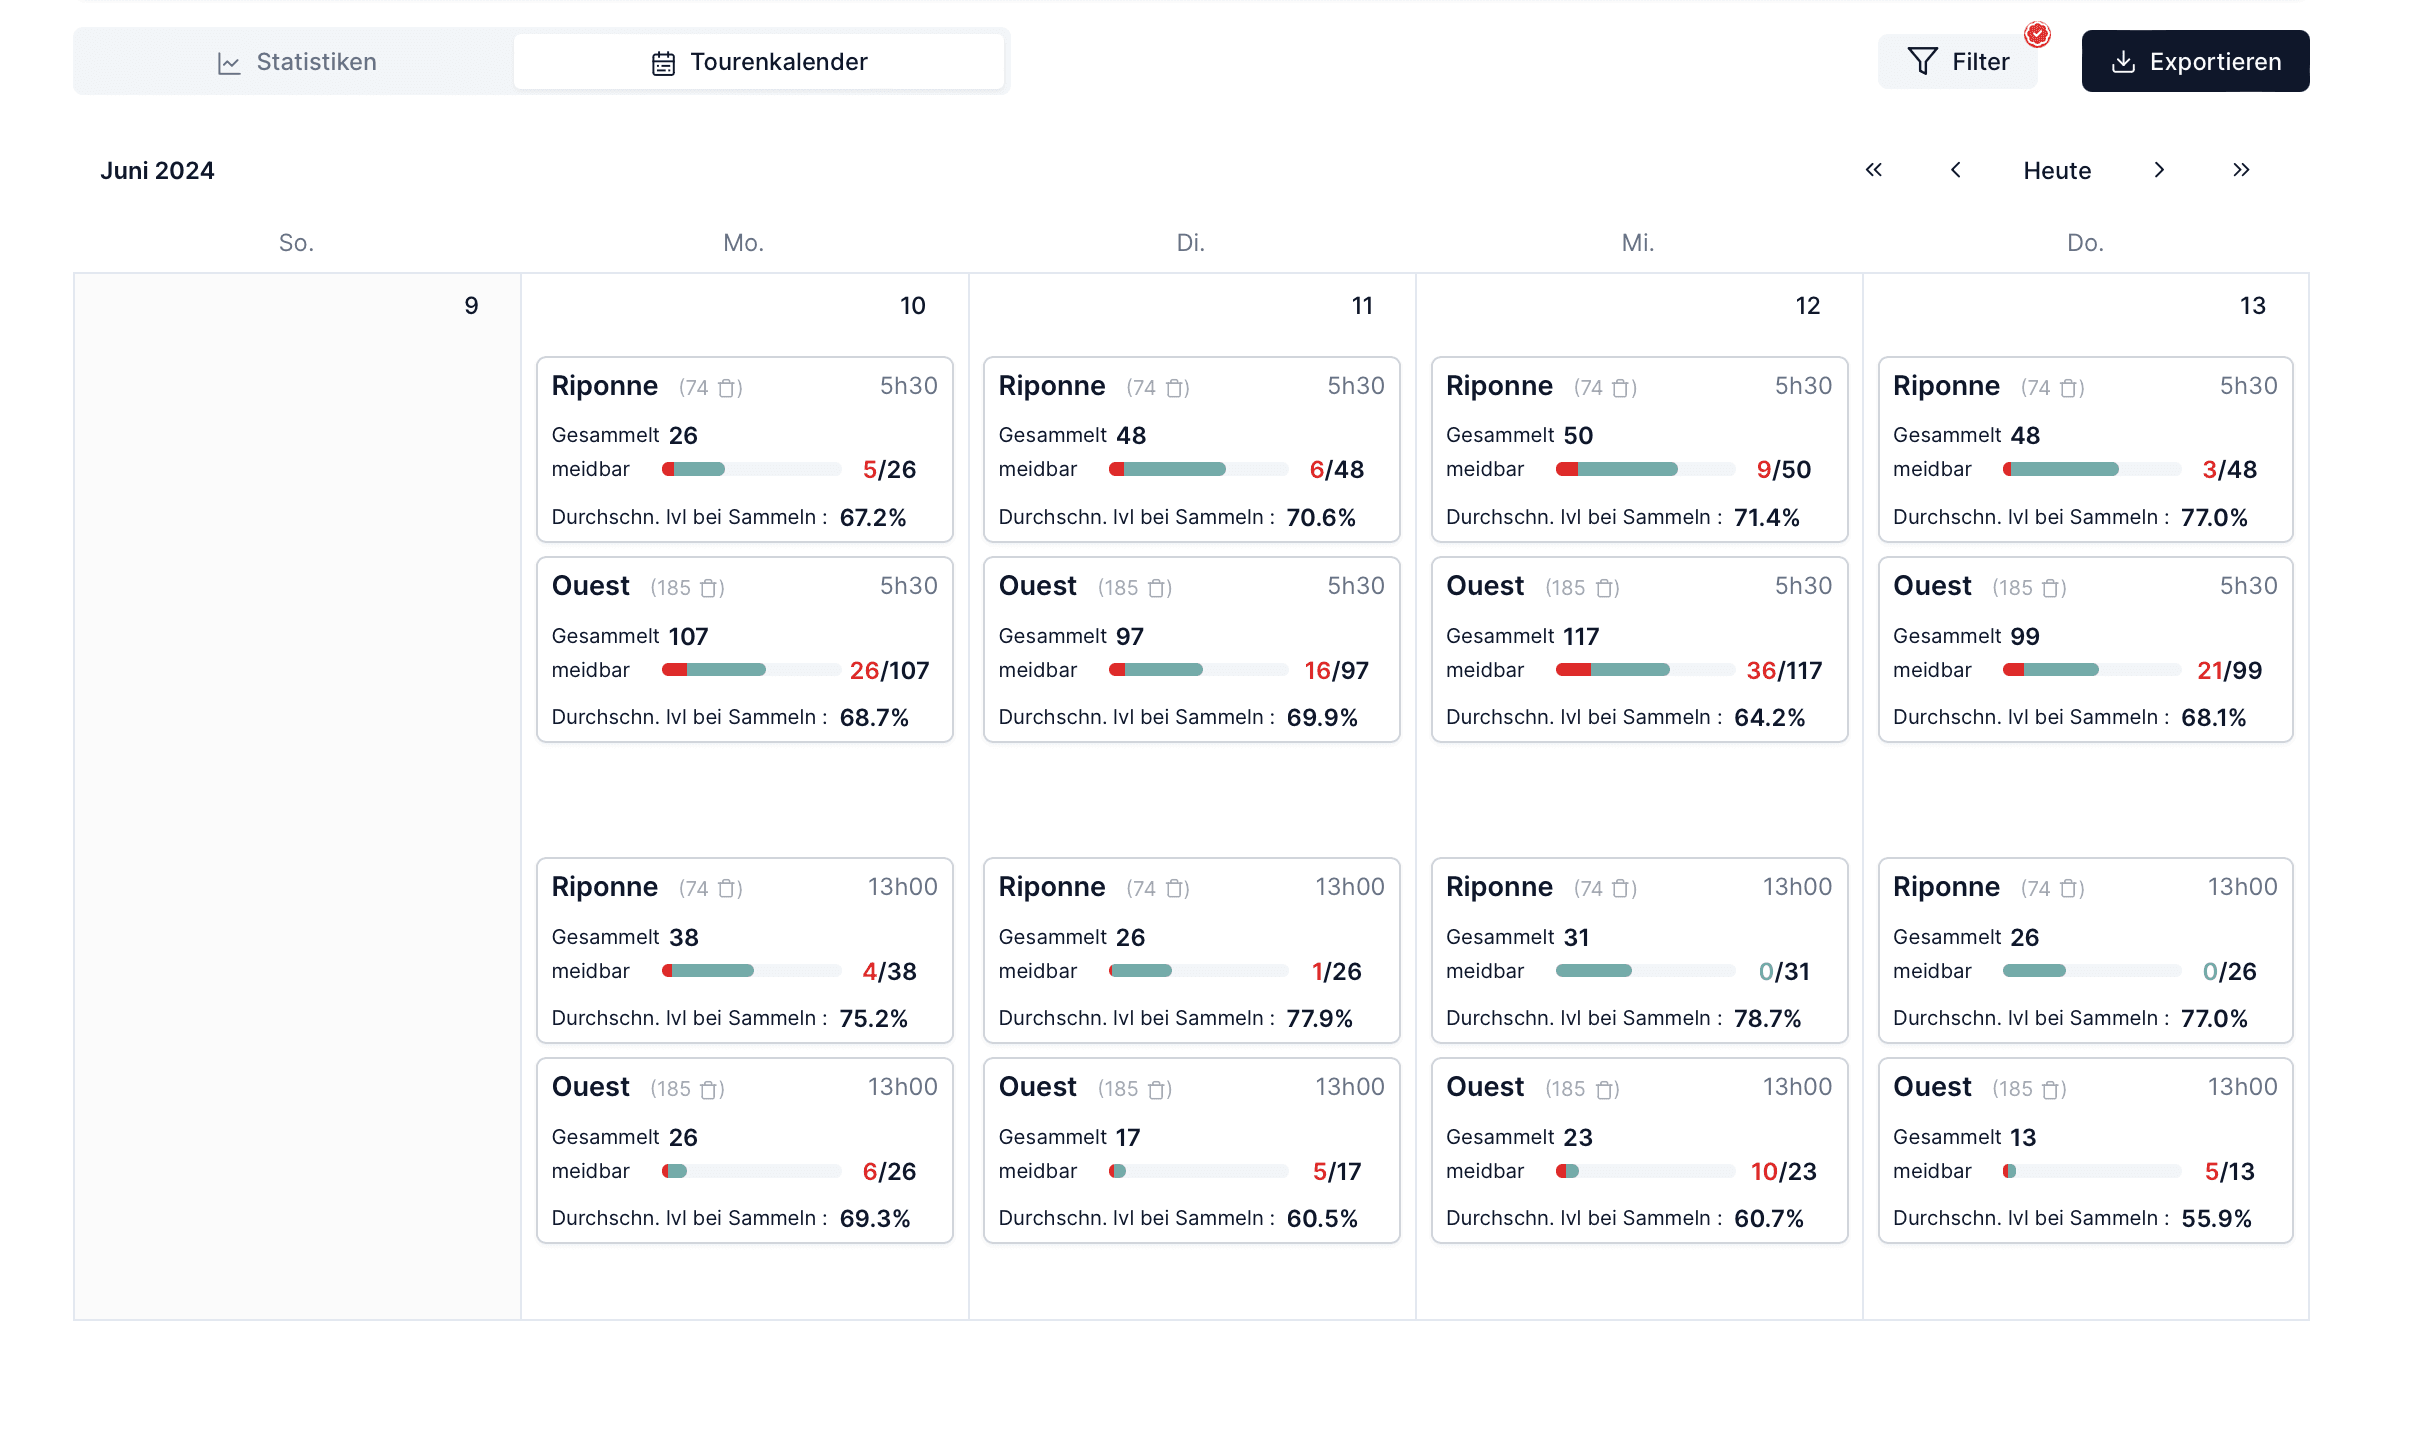
Task: Switch to the Statistiken tab
Action: click(x=296, y=62)
